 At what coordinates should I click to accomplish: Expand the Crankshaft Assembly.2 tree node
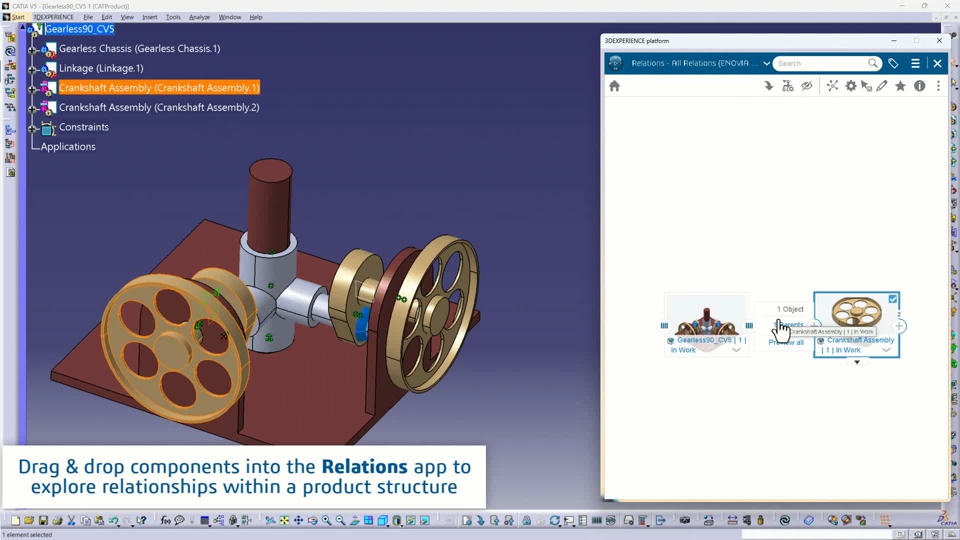[x=32, y=108]
